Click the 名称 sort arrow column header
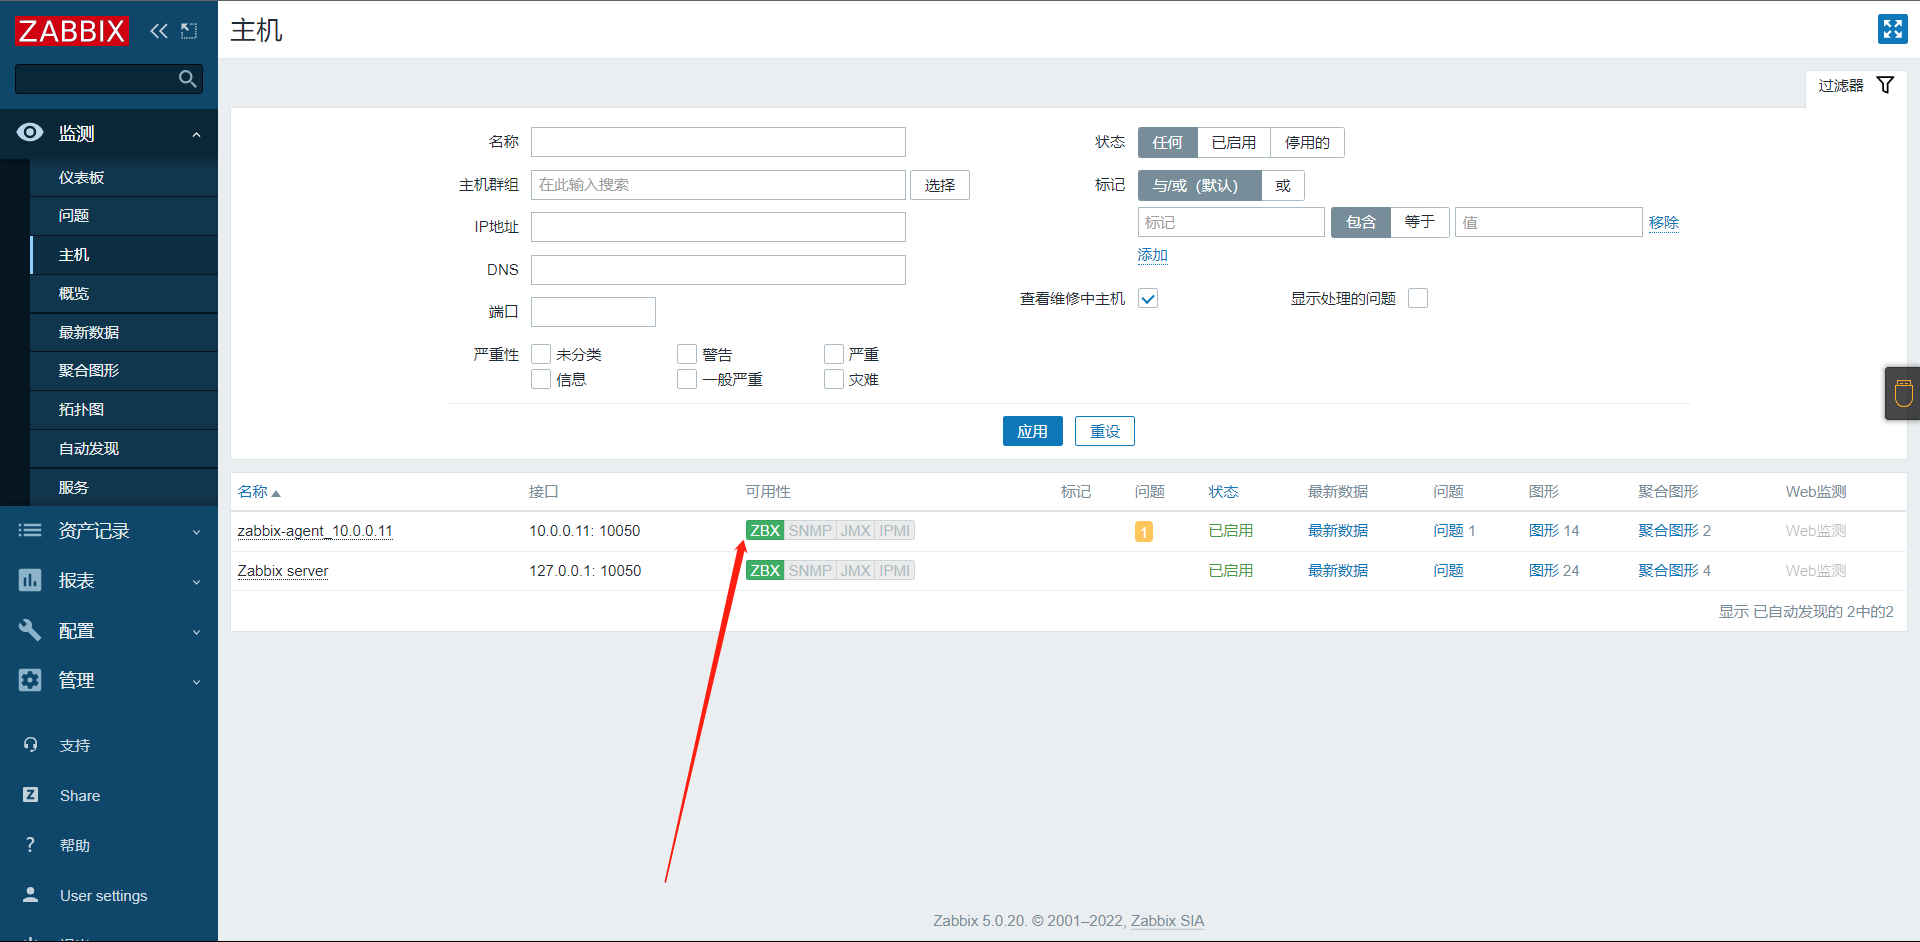 [x=259, y=492]
